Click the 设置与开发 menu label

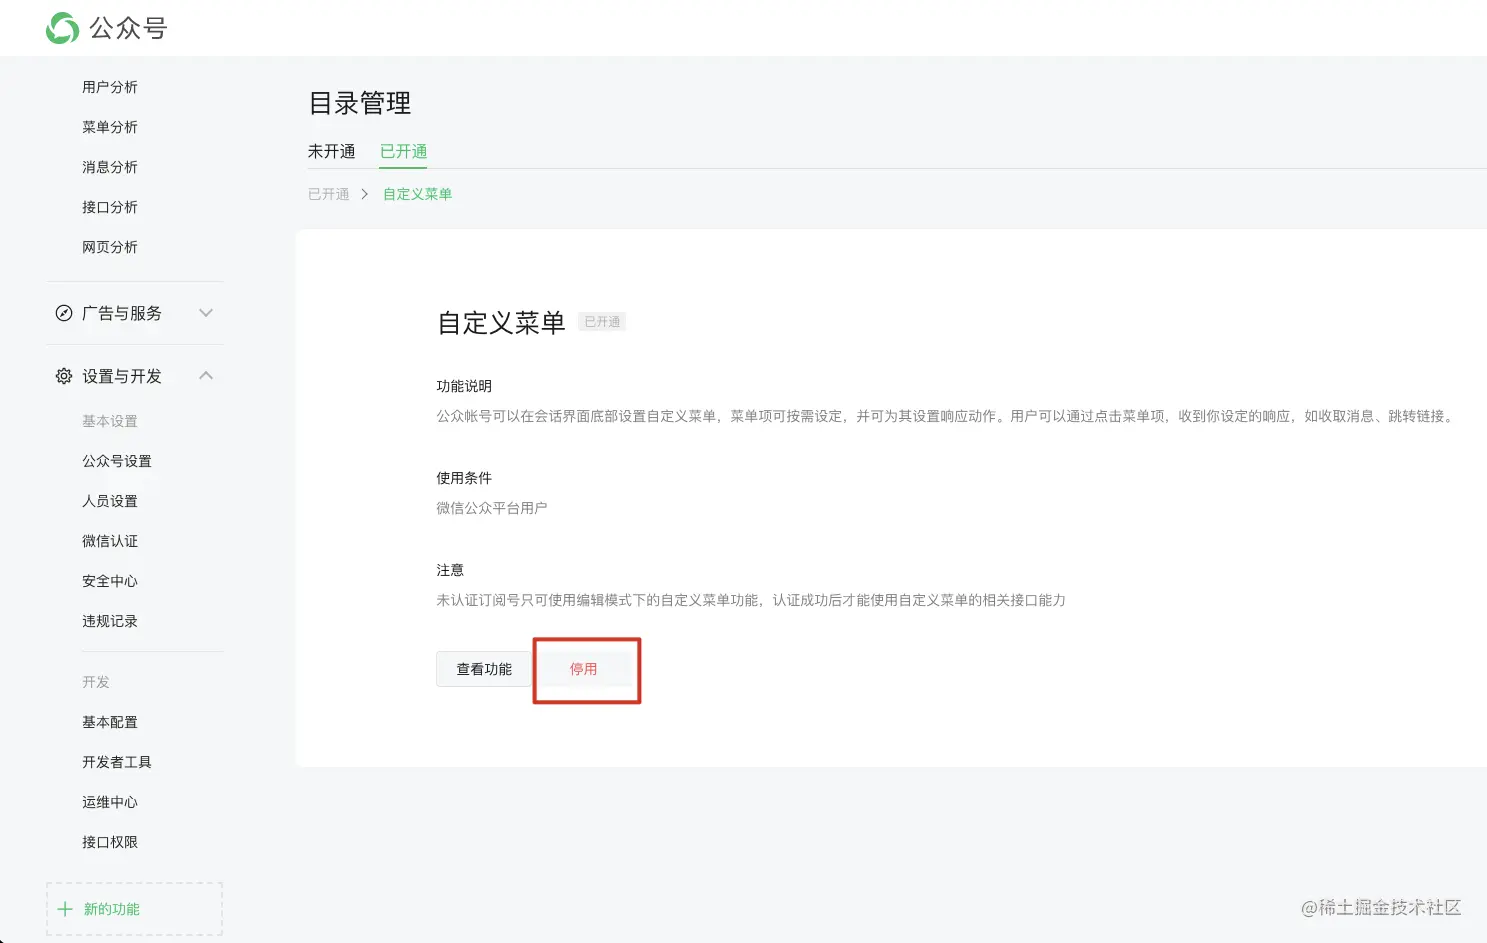tap(122, 376)
